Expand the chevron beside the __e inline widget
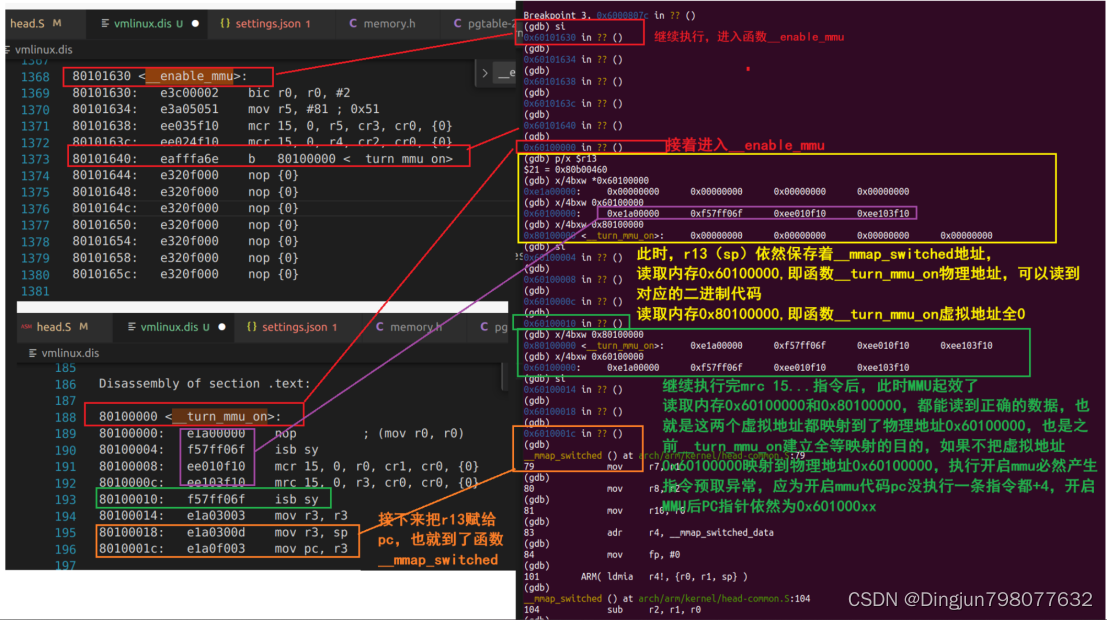The image size is (1108, 620). 485,72
